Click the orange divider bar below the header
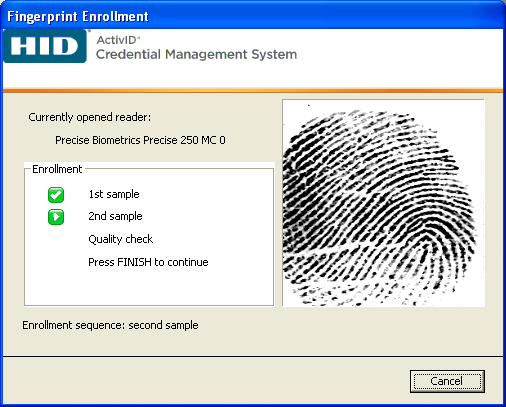Screen dimensions: 506x407 point(253,90)
